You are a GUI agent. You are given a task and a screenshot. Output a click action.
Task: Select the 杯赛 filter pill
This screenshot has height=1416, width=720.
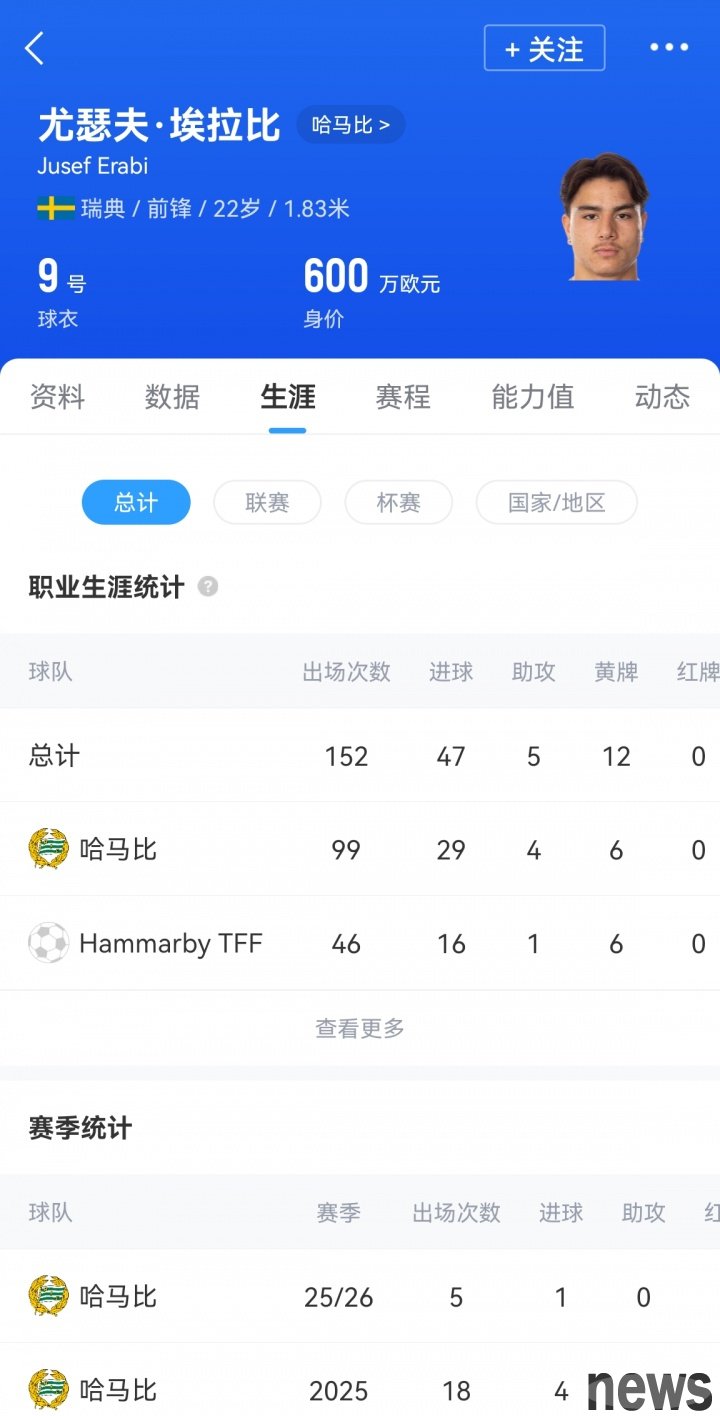click(398, 502)
